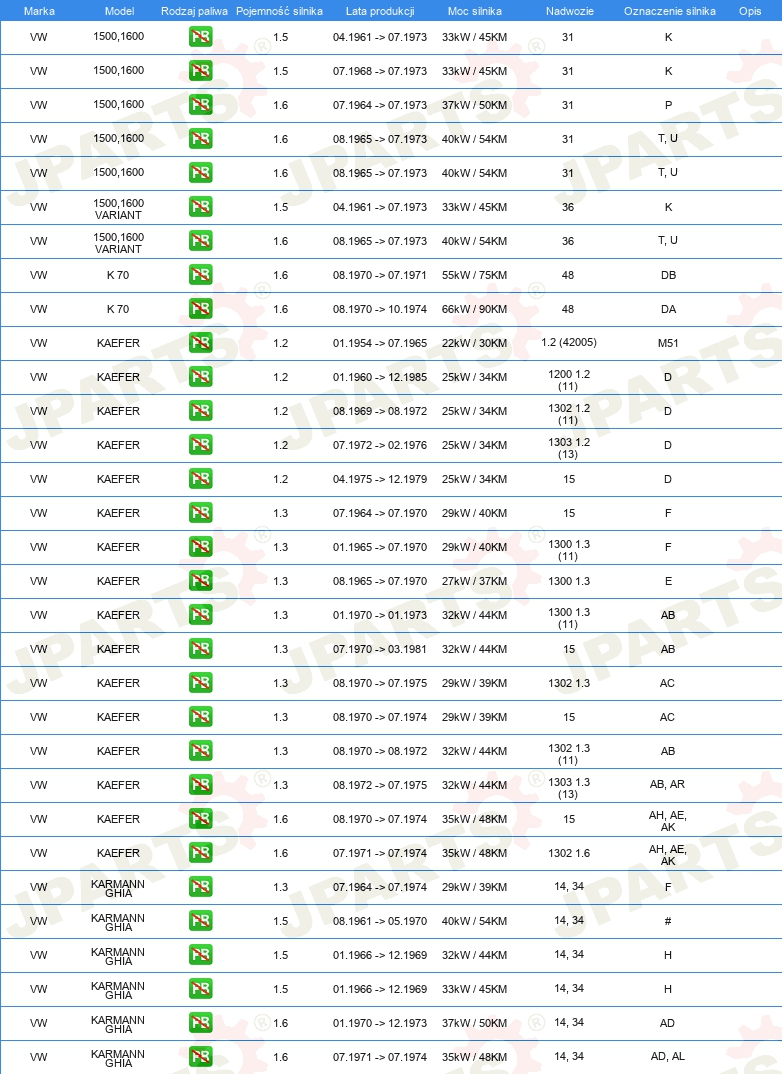The width and height of the screenshot is (782, 1074).
Task: Click the Moc silnika column header
Action: (x=475, y=11)
